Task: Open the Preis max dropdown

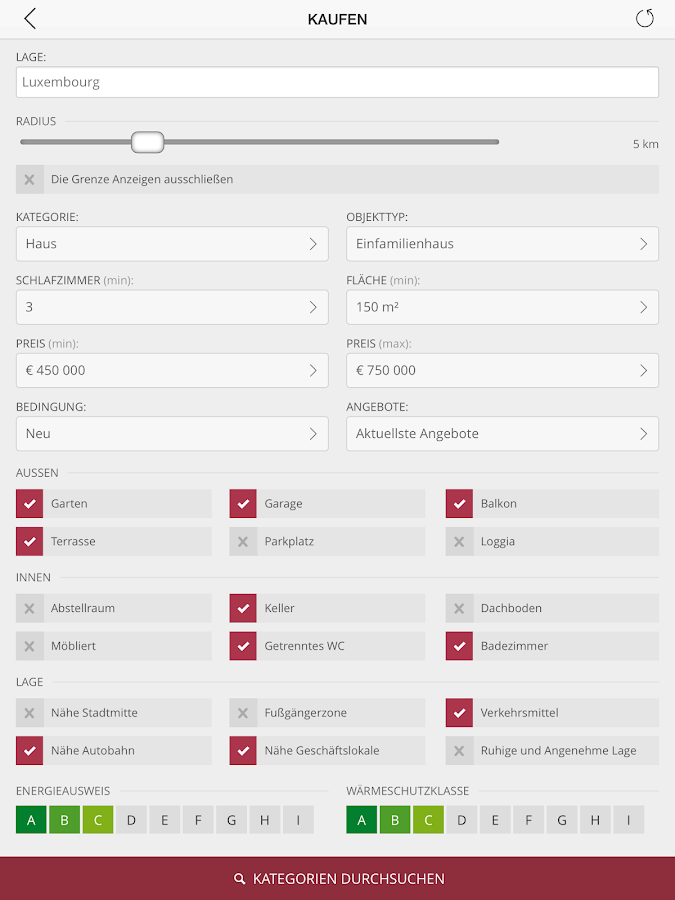Action: tap(502, 370)
